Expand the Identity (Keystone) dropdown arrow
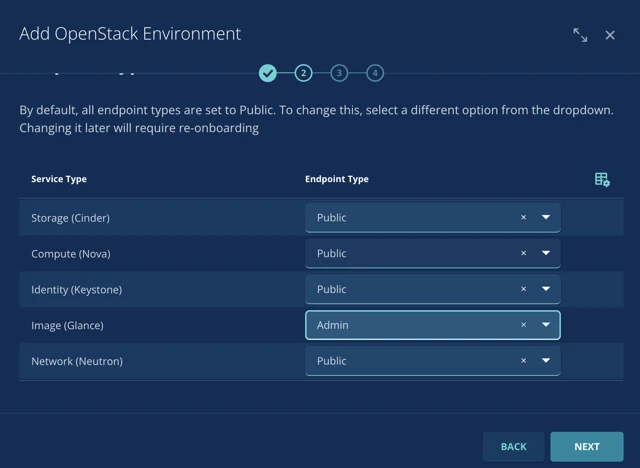This screenshot has width=640, height=468. 546,289
